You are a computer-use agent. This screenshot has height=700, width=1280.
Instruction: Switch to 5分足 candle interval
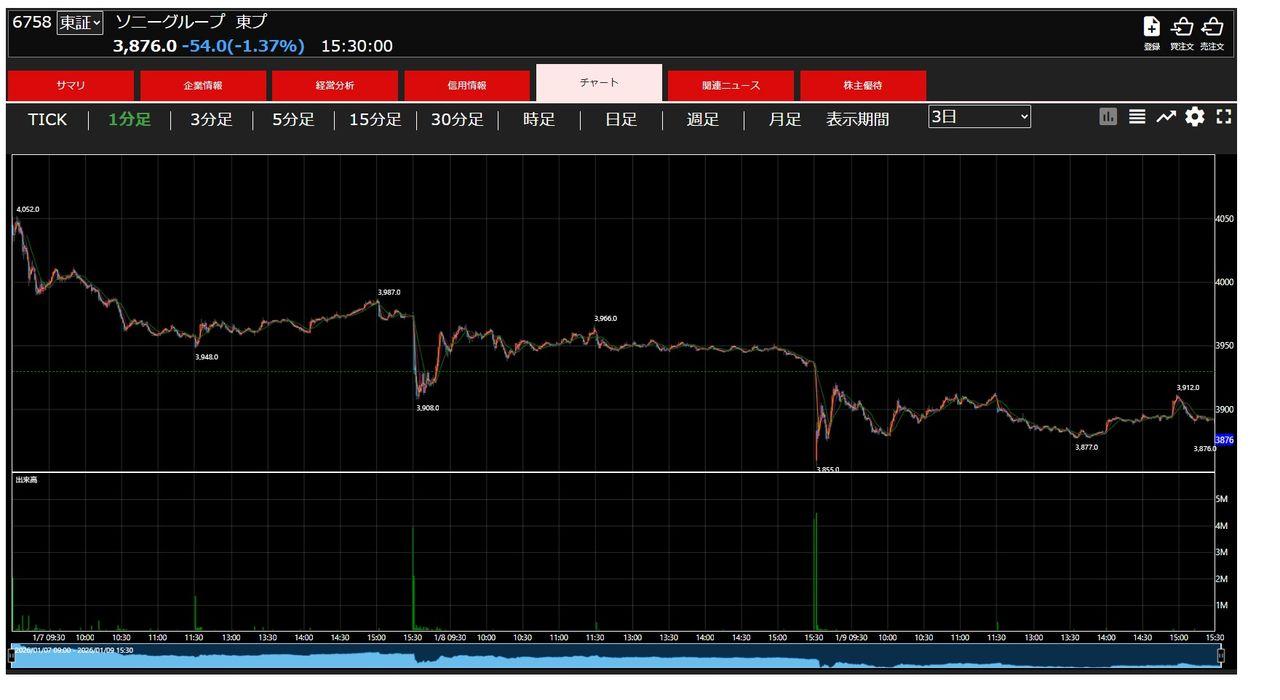tap(293, 120)
